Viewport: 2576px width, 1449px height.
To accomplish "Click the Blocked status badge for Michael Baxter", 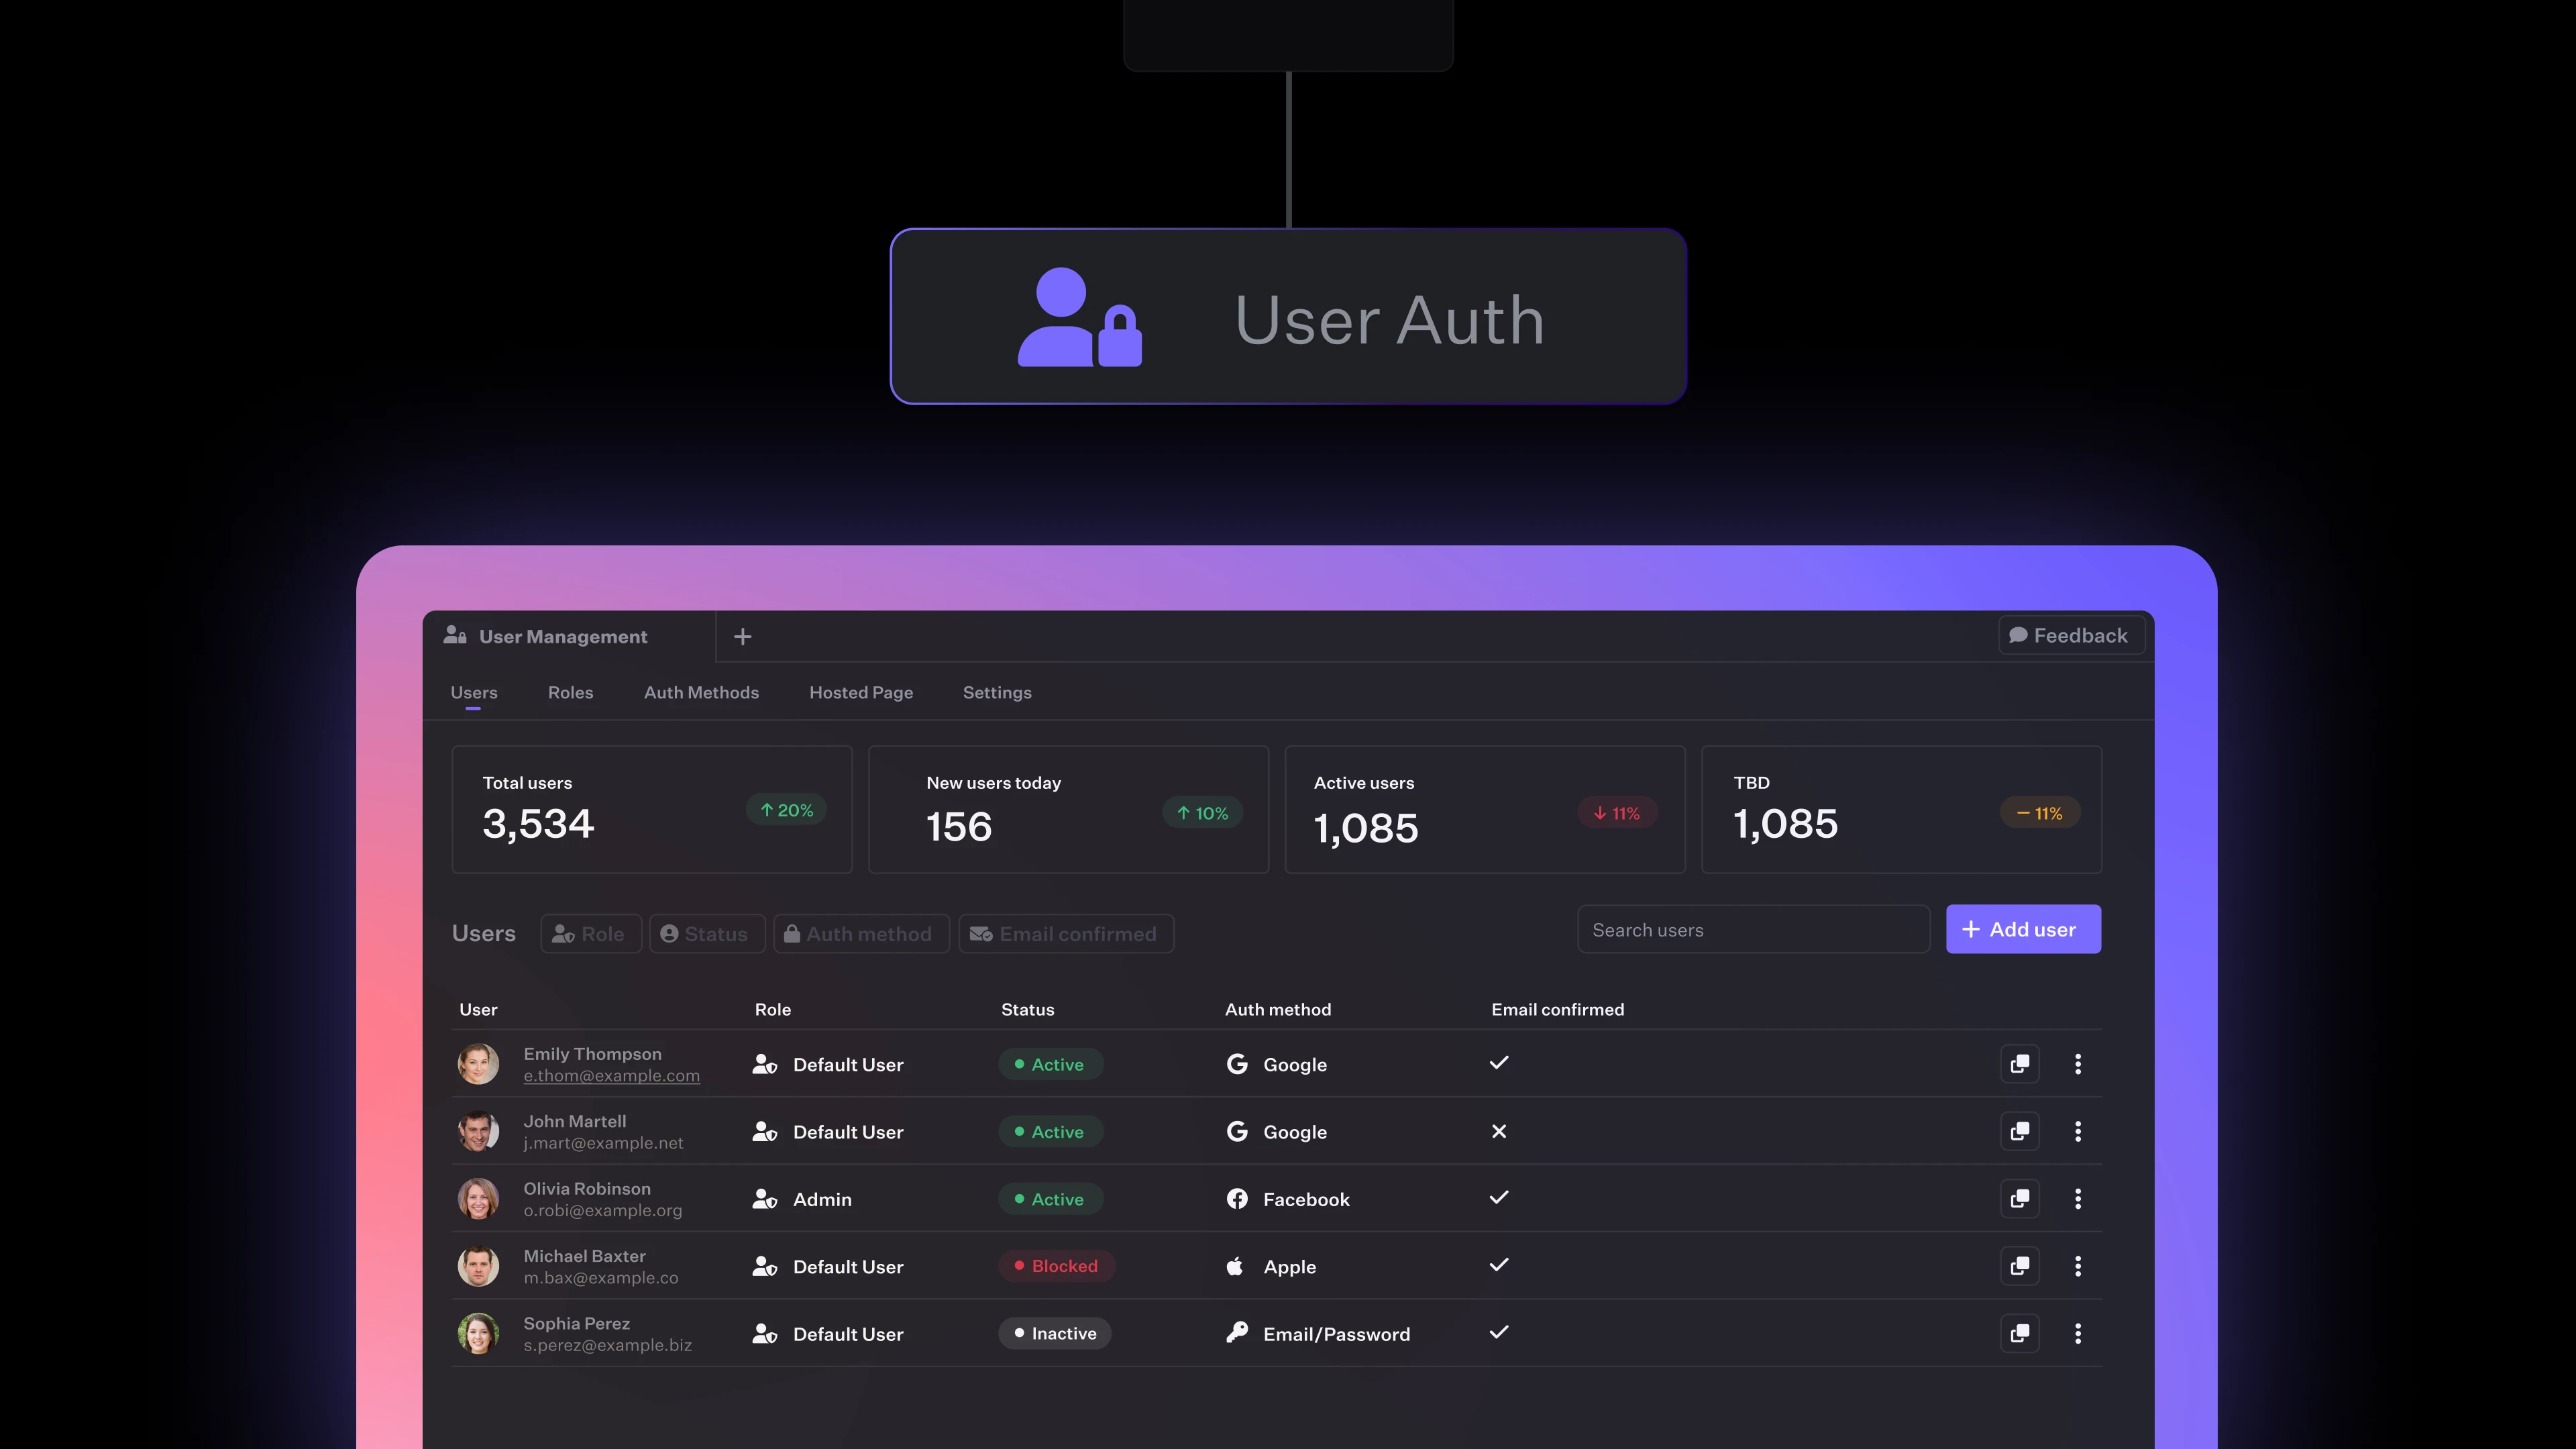I will click(x=1057, y=1266).
